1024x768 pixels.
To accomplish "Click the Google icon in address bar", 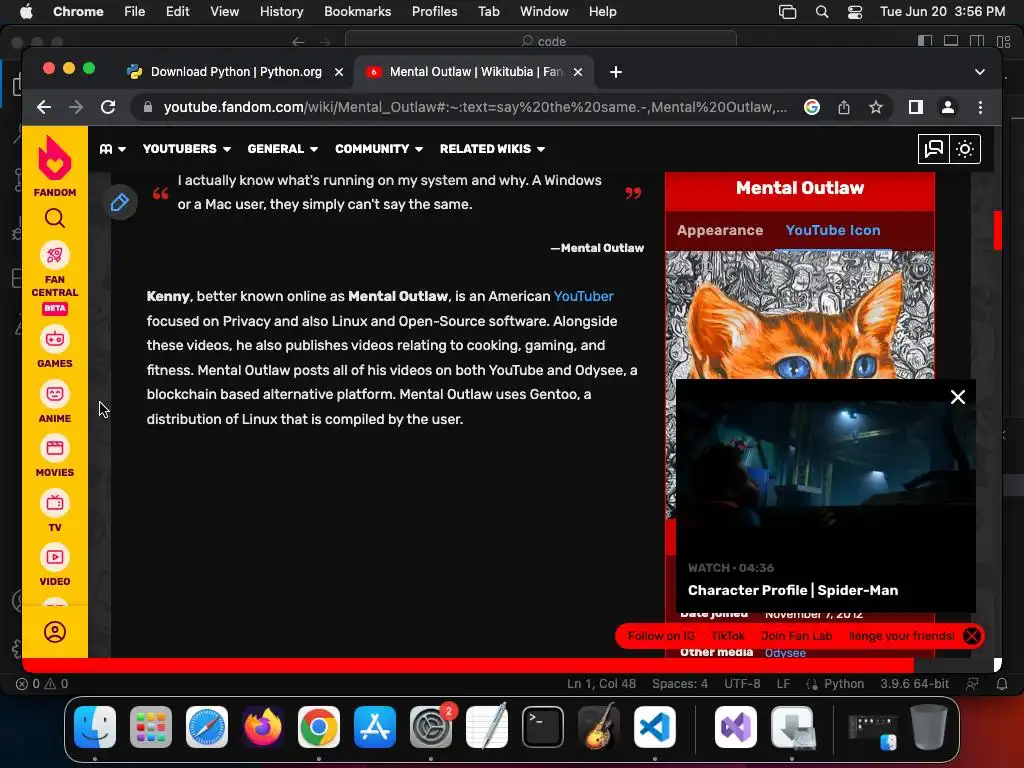I will tap(812, 107).
